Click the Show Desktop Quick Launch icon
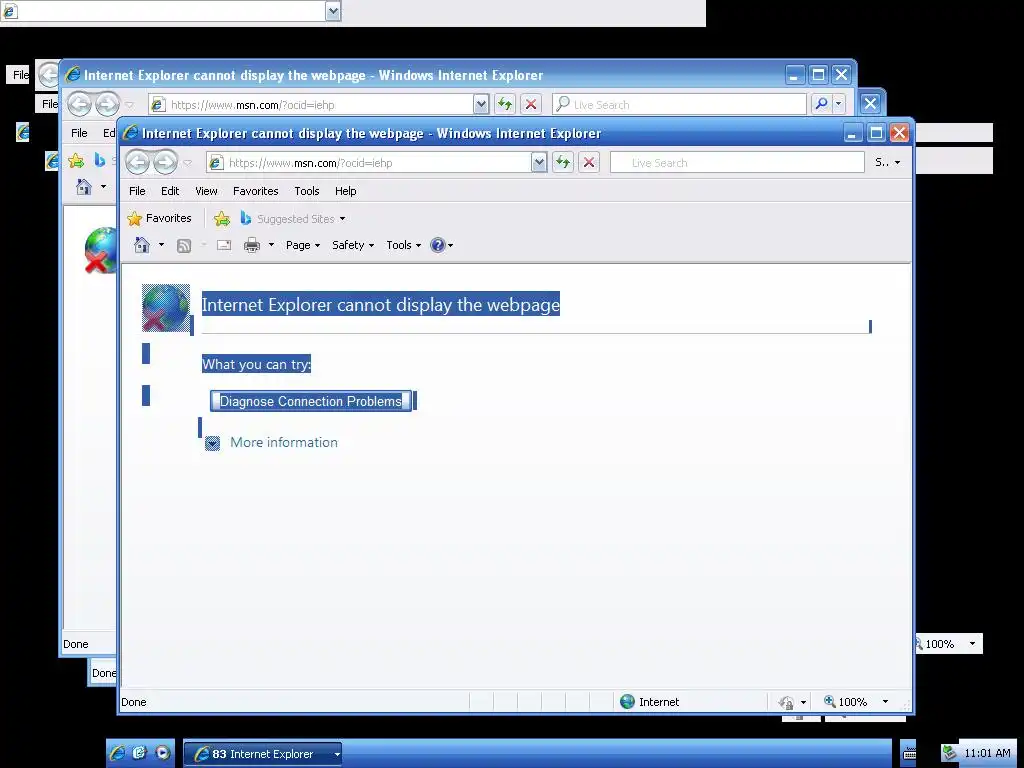 [139, 753]
